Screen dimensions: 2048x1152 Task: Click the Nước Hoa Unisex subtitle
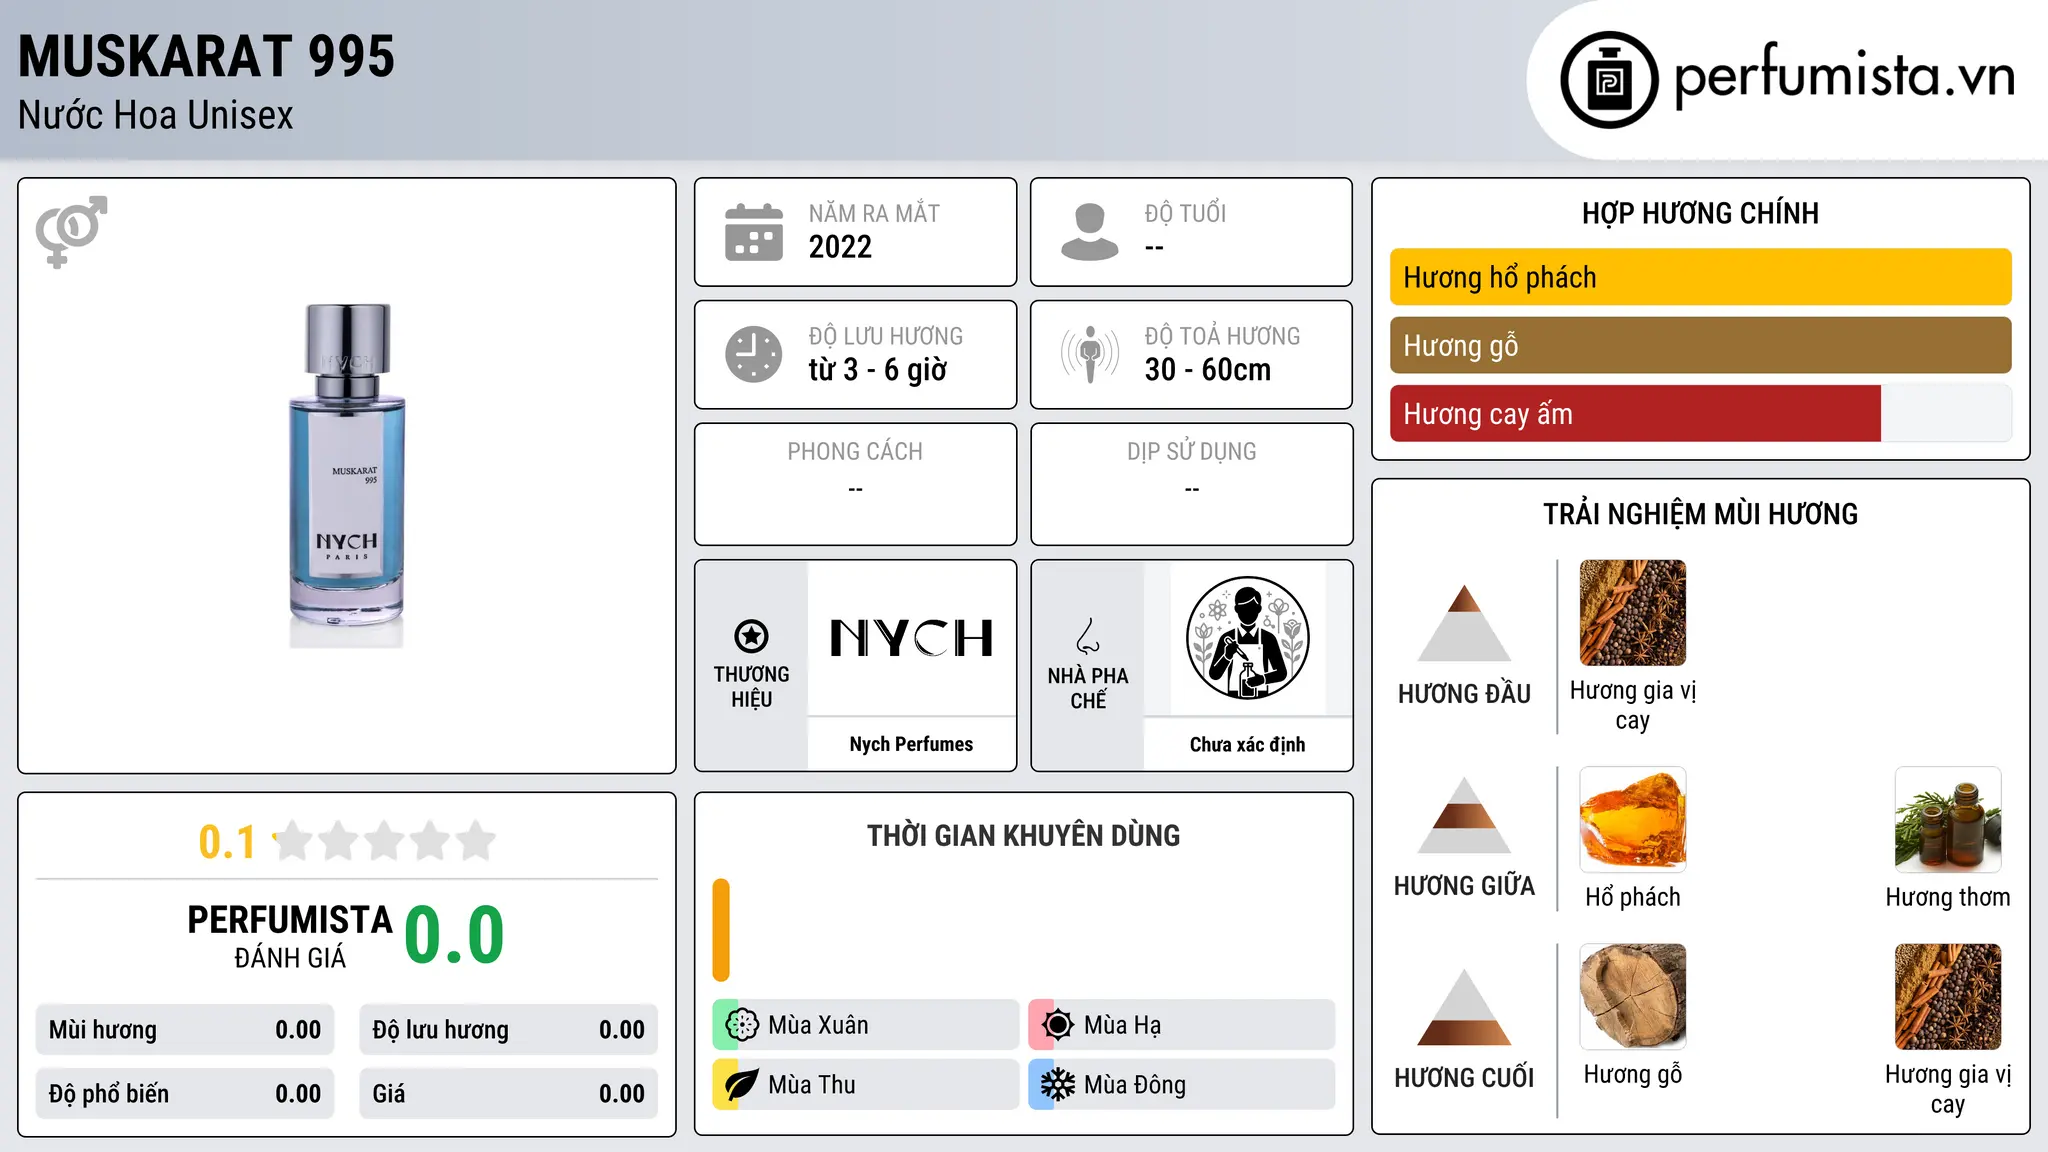[155, 115]
